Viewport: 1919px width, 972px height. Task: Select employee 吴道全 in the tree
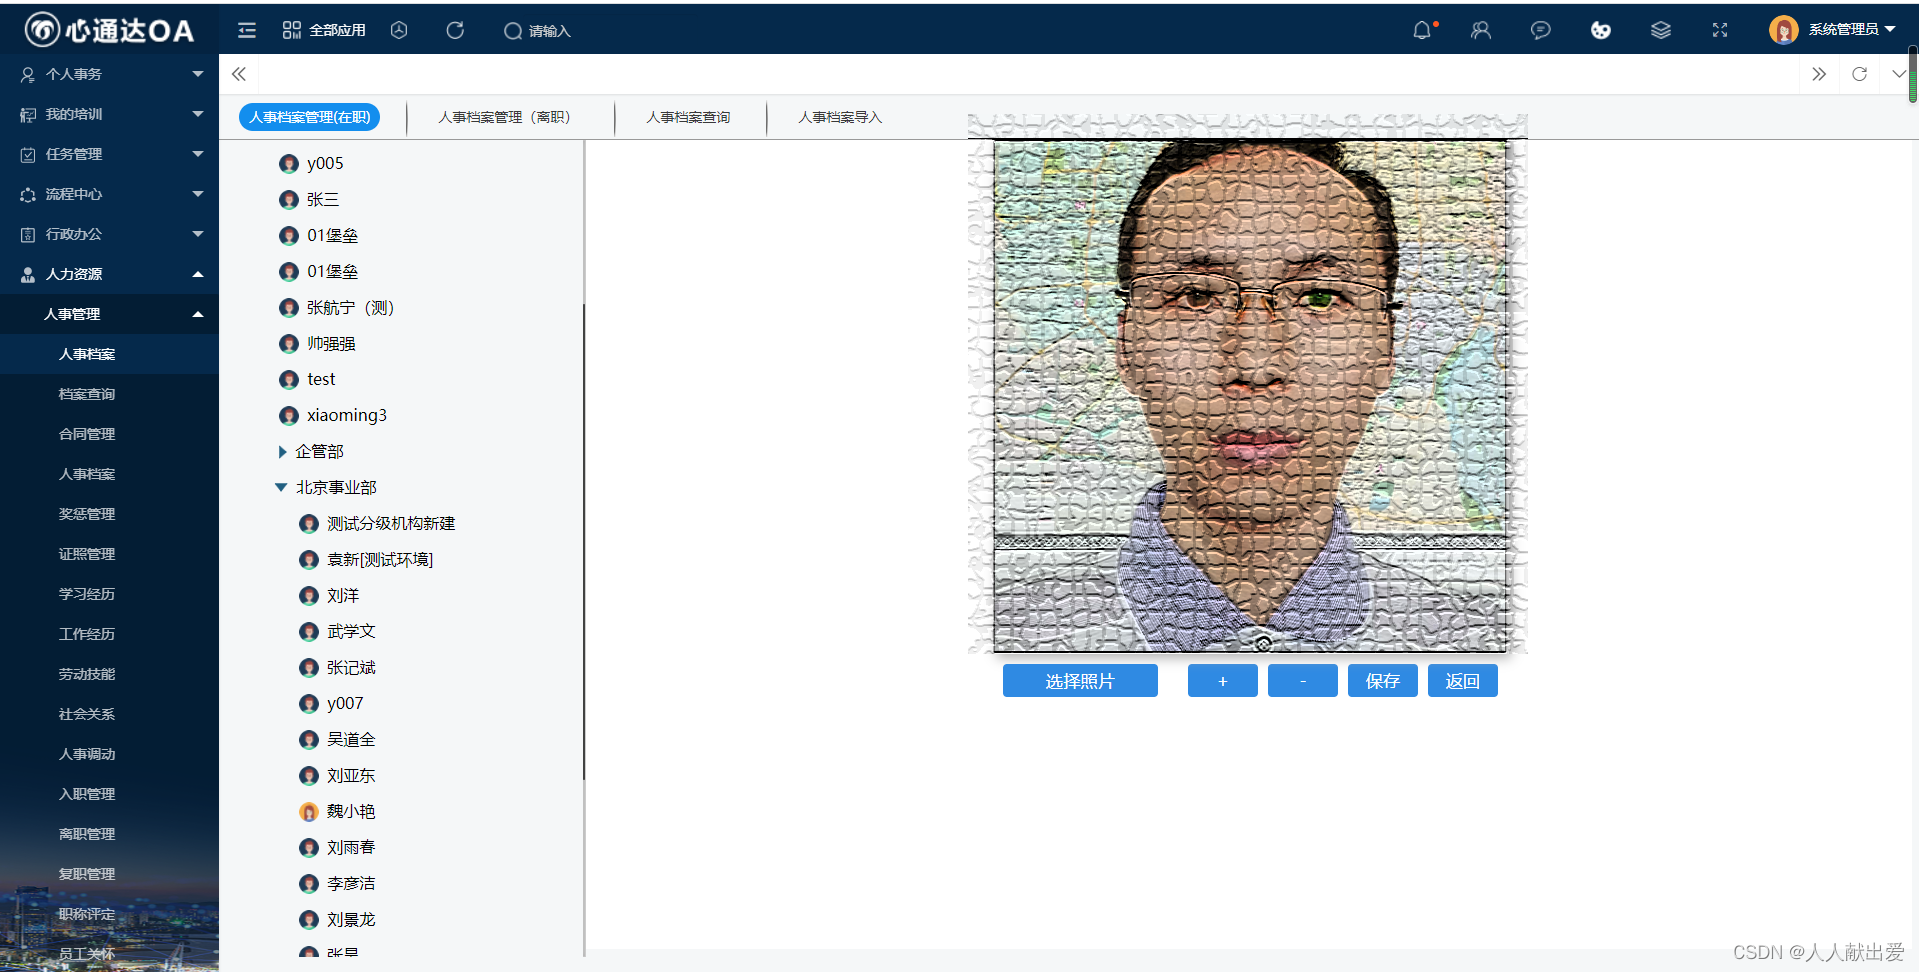[x=351, y=740]
